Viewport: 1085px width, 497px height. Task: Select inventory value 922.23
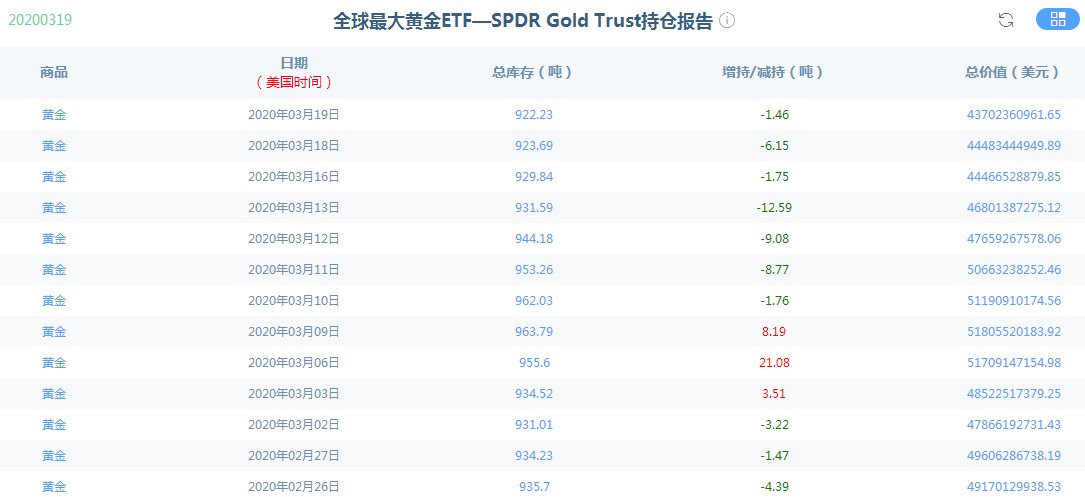(534, 115)
